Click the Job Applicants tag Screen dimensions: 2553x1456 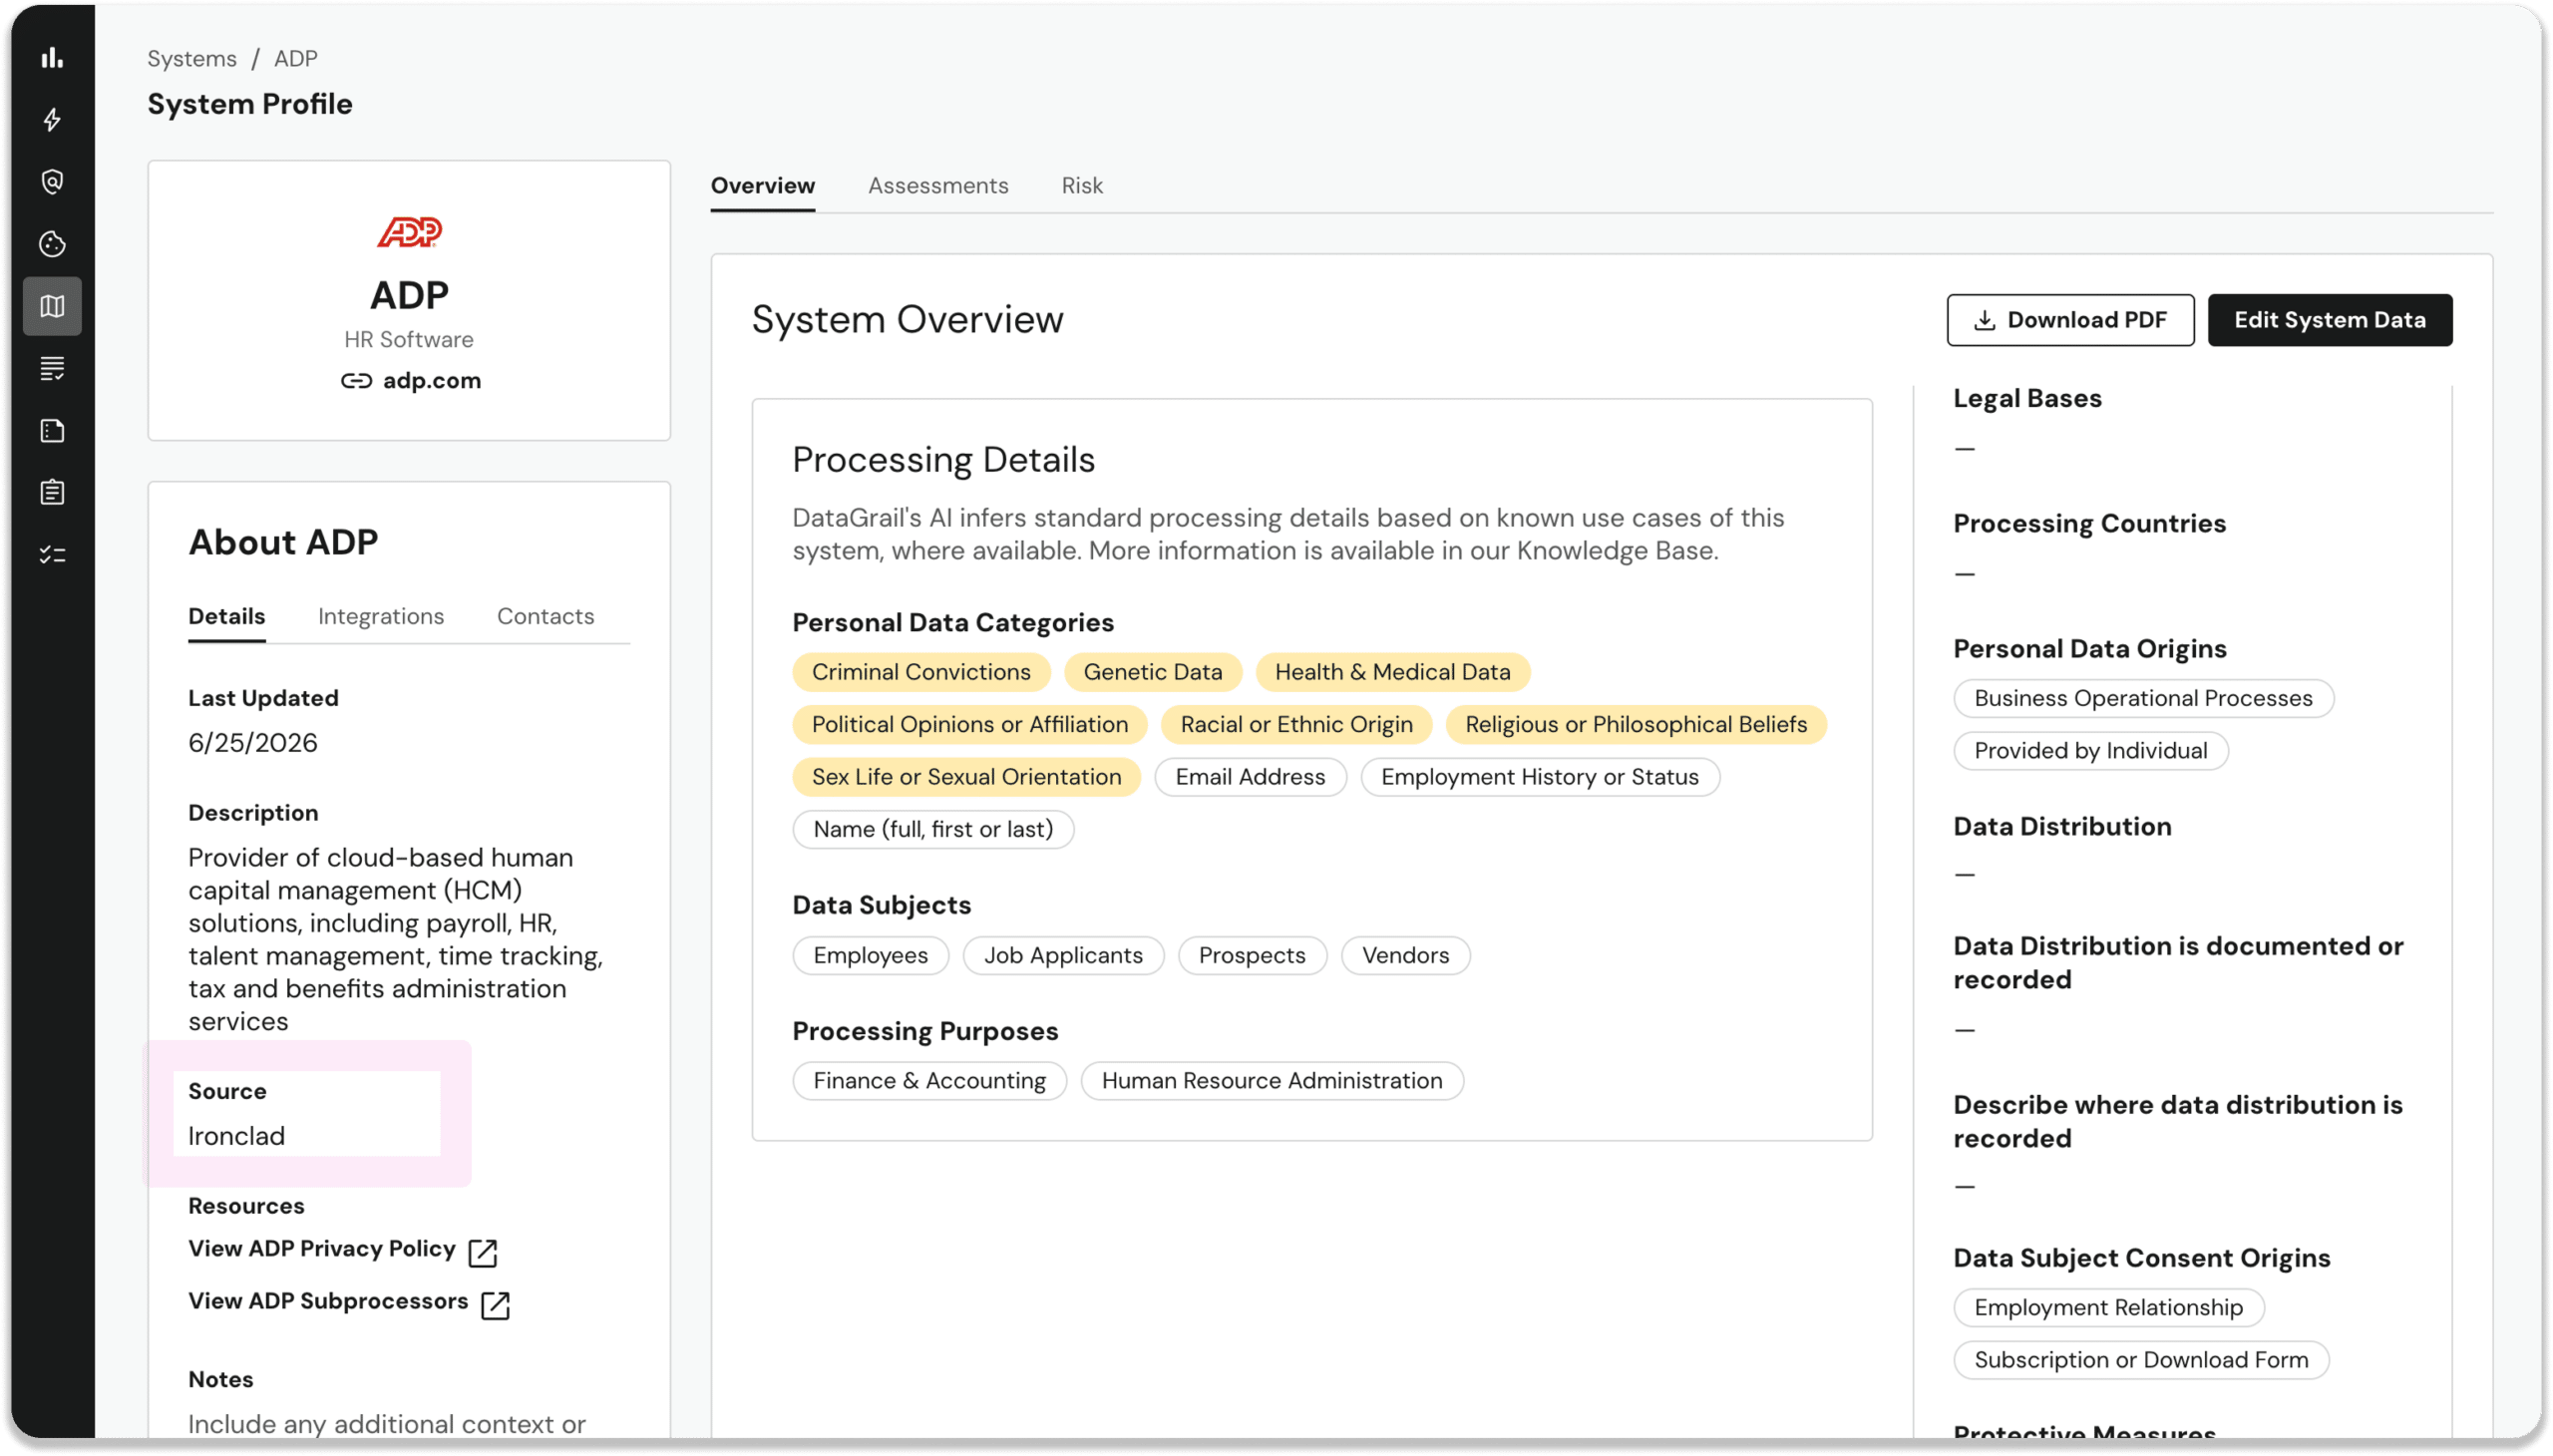(1062, 955)
